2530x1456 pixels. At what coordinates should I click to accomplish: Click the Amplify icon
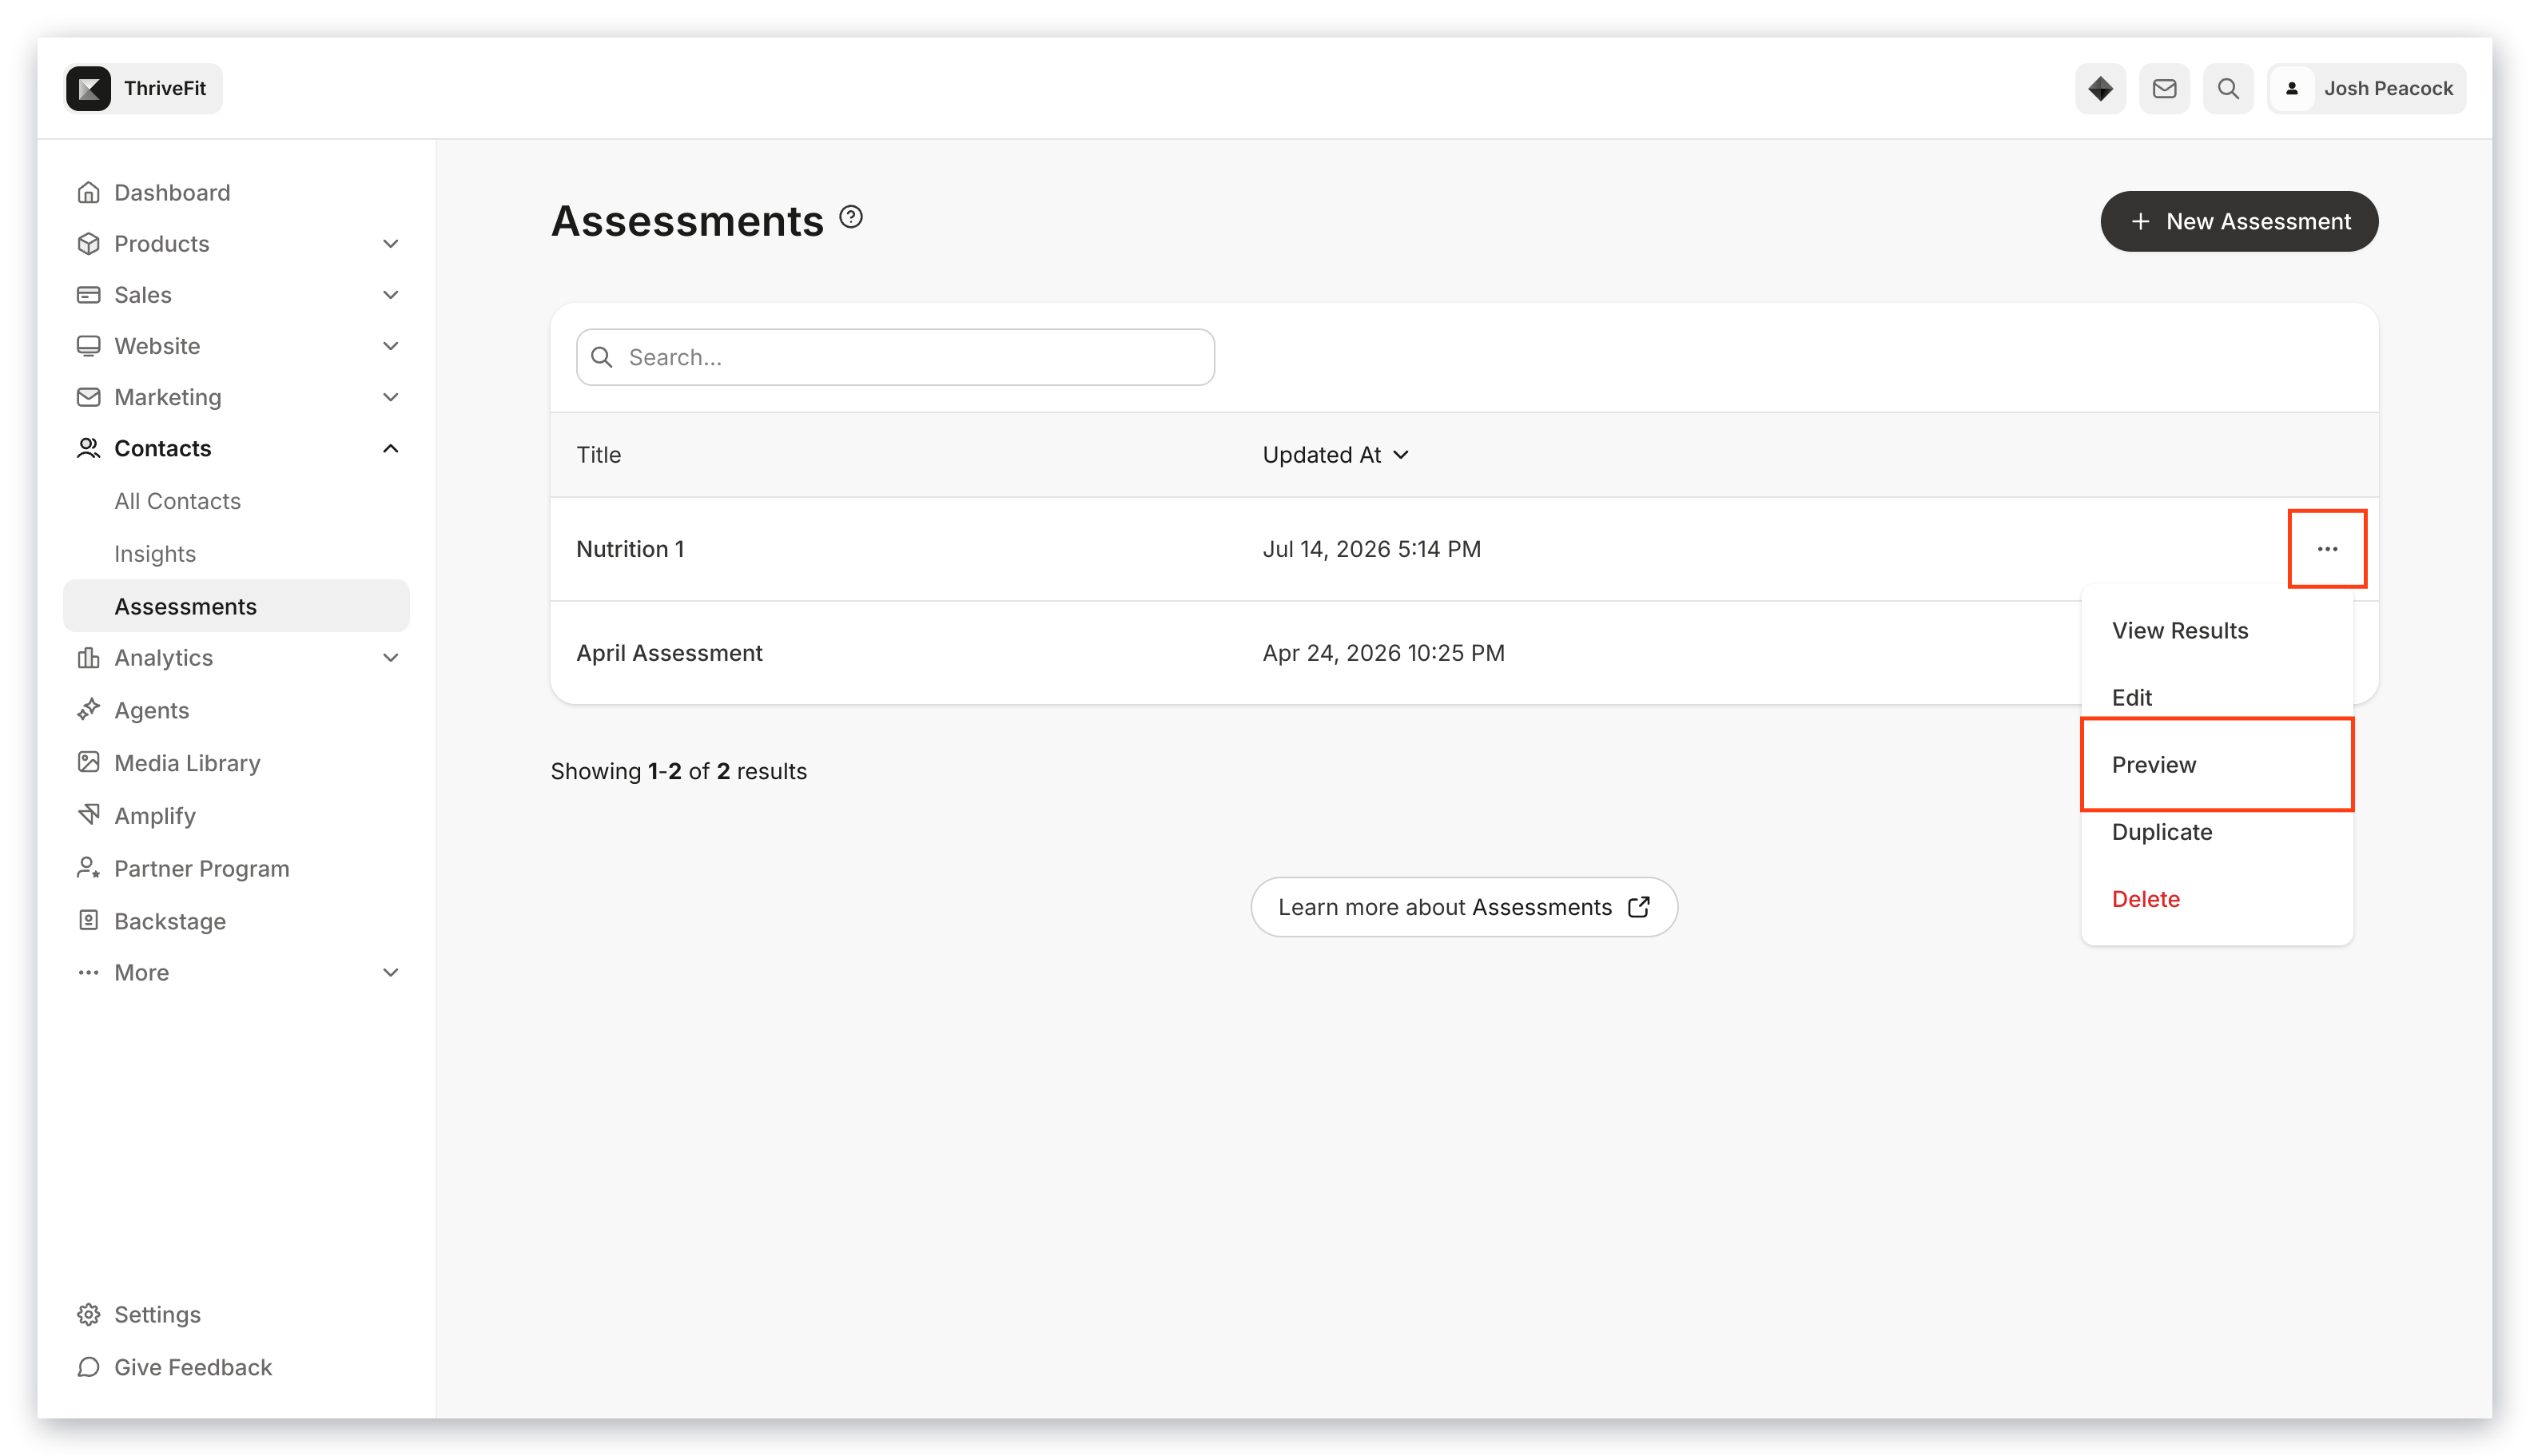pos(88,814)
